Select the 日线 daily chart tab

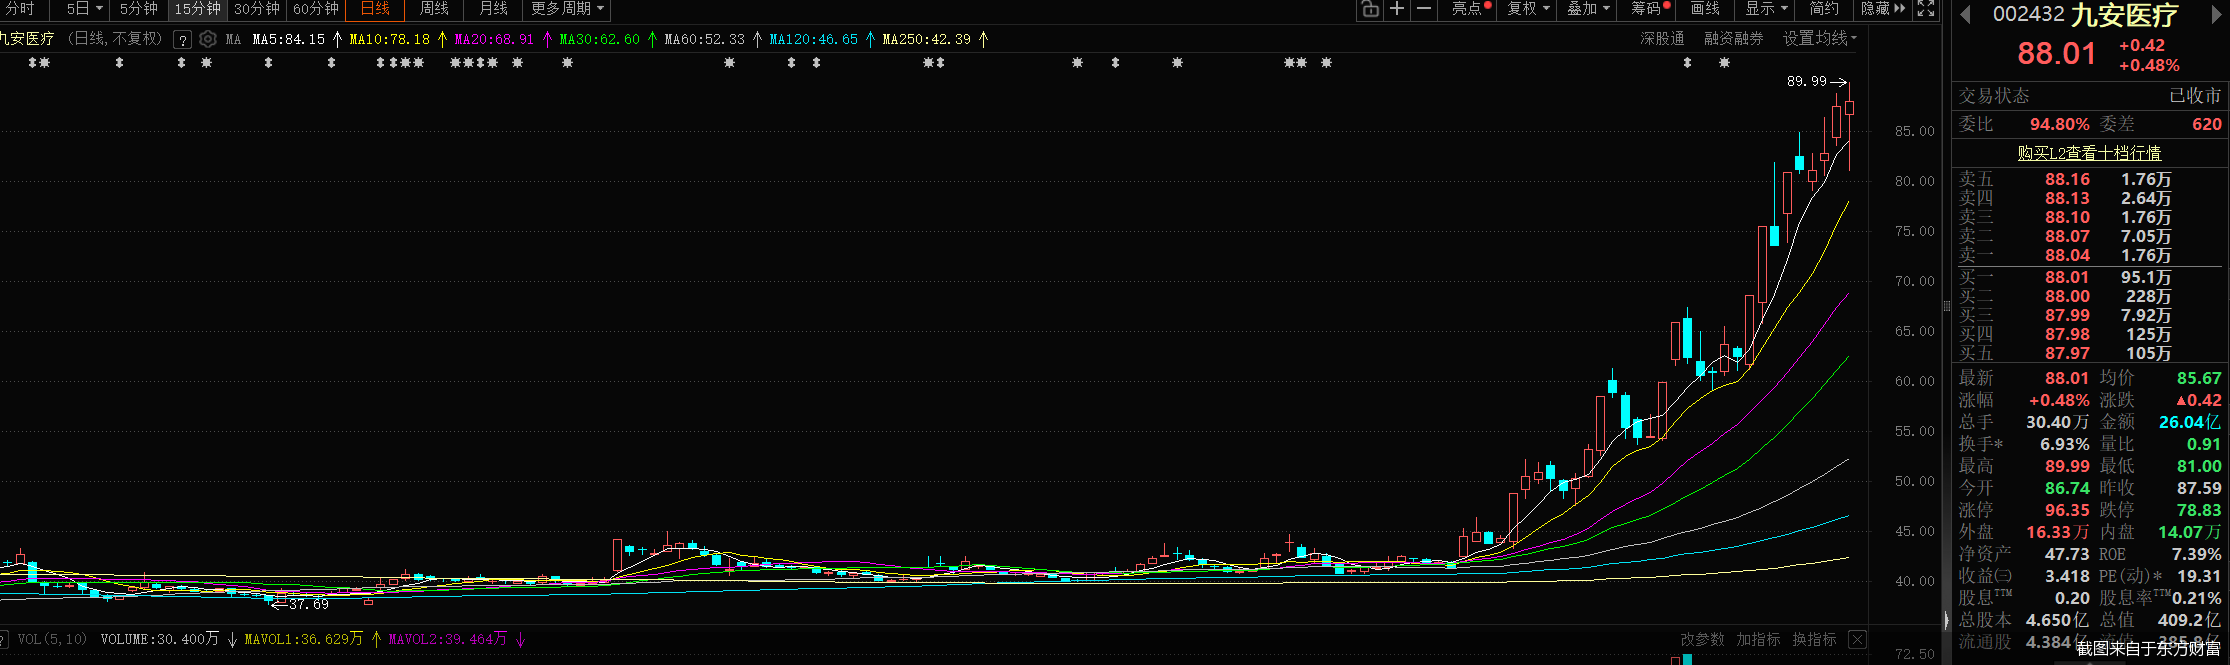tap(375, 9)
